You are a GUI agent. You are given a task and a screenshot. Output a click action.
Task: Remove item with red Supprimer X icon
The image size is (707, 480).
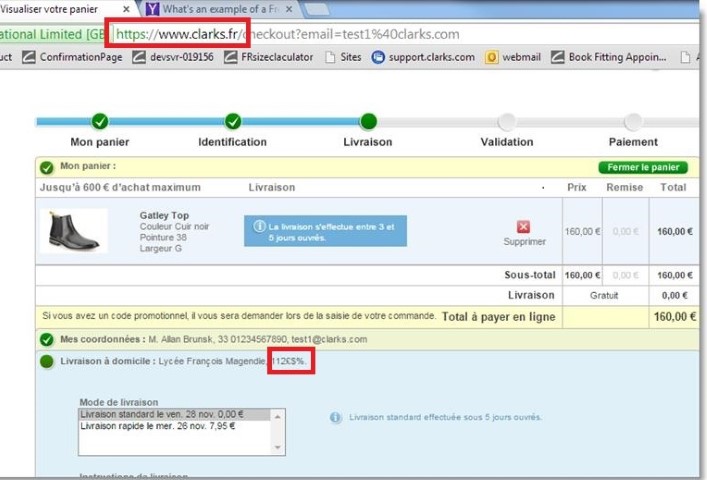coord(523,226)
